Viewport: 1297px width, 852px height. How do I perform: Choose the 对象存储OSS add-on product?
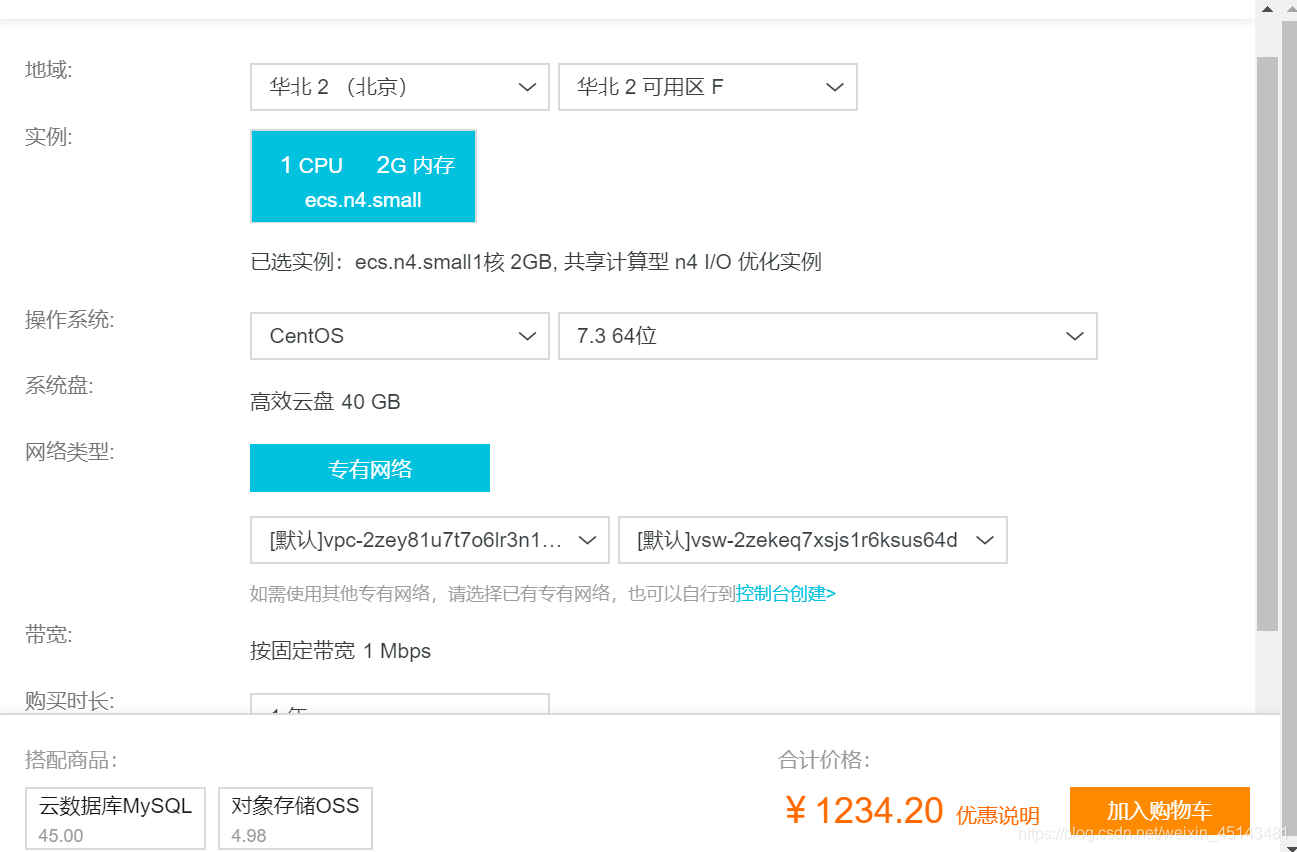pyautogui.click(x=295, y=818)
